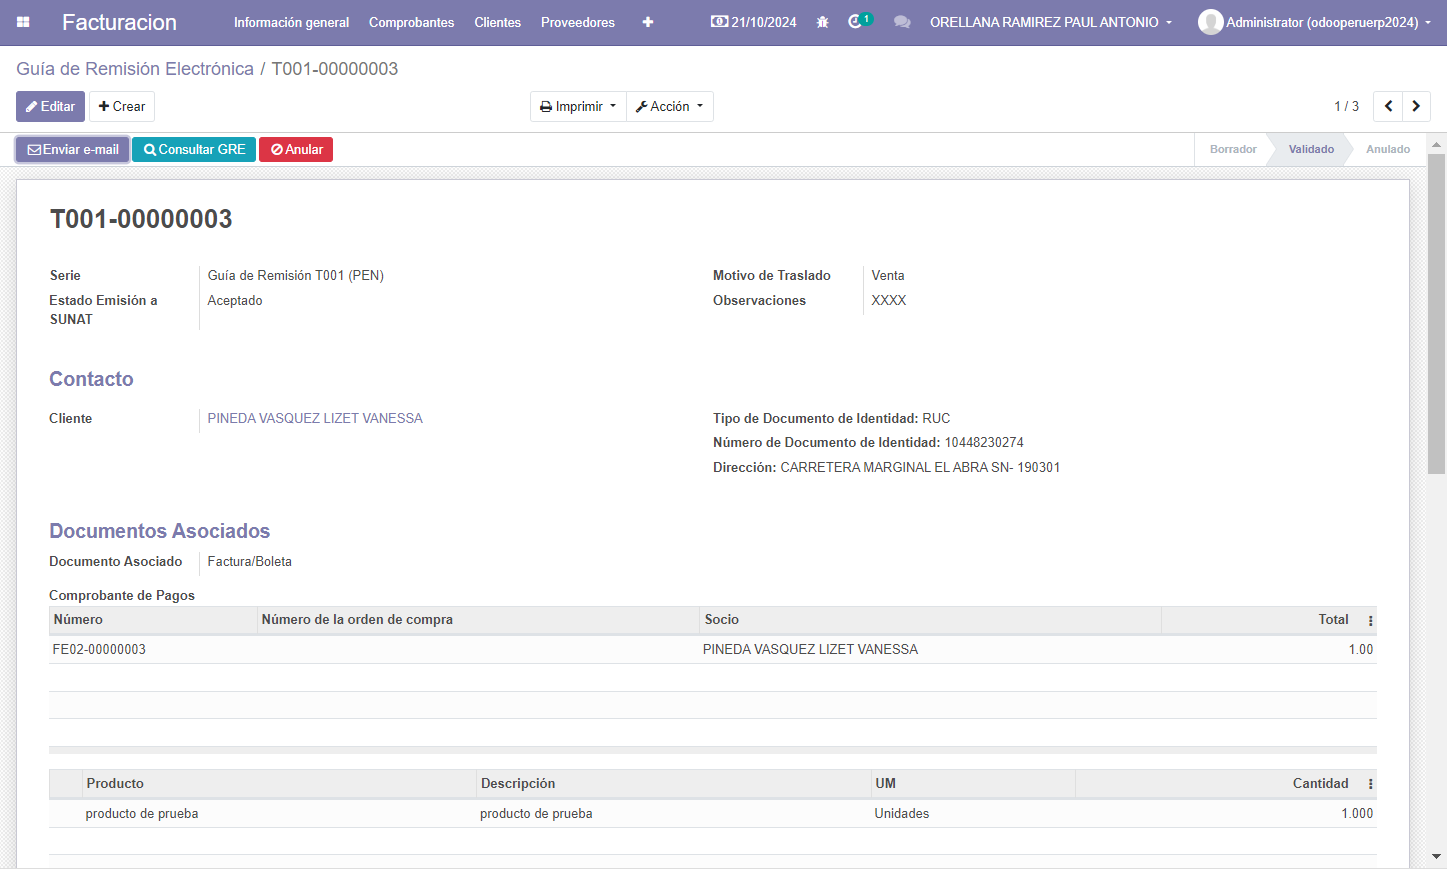The image size is (1447, 869).
Task: Go to next record arrow
Action: pos(1416,106)
